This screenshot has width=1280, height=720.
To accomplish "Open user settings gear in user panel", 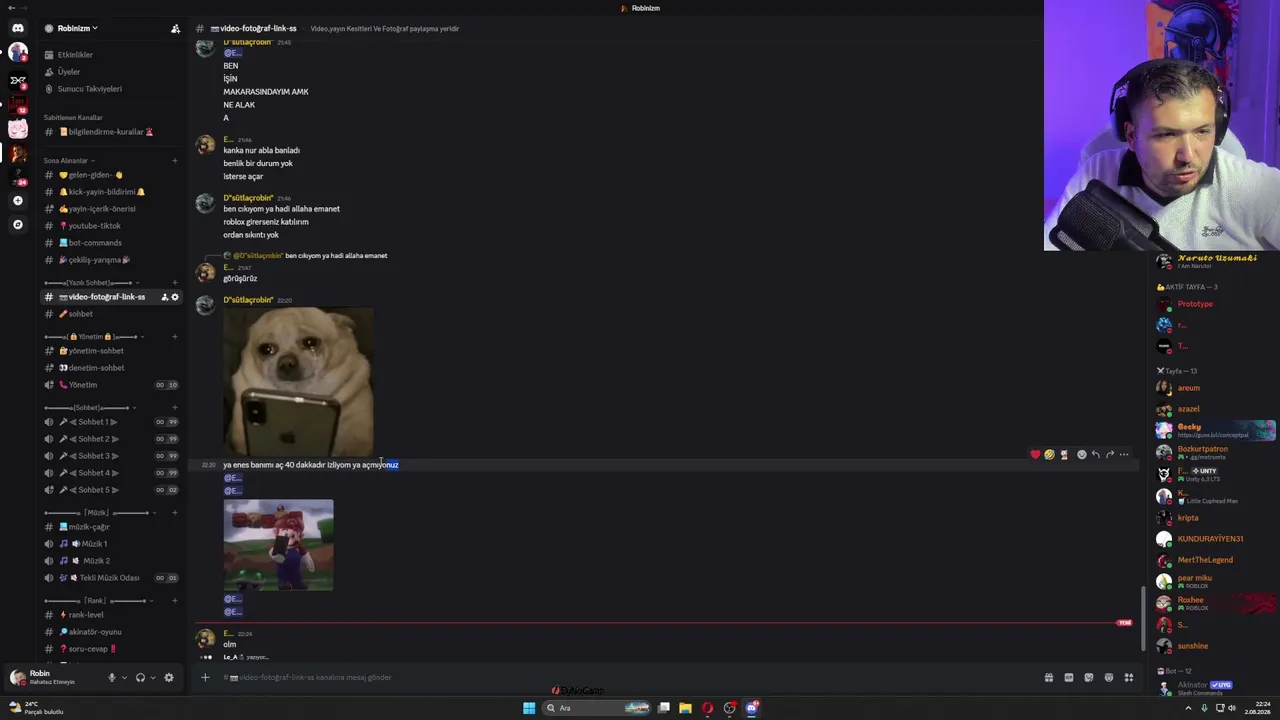I will 168,677.
